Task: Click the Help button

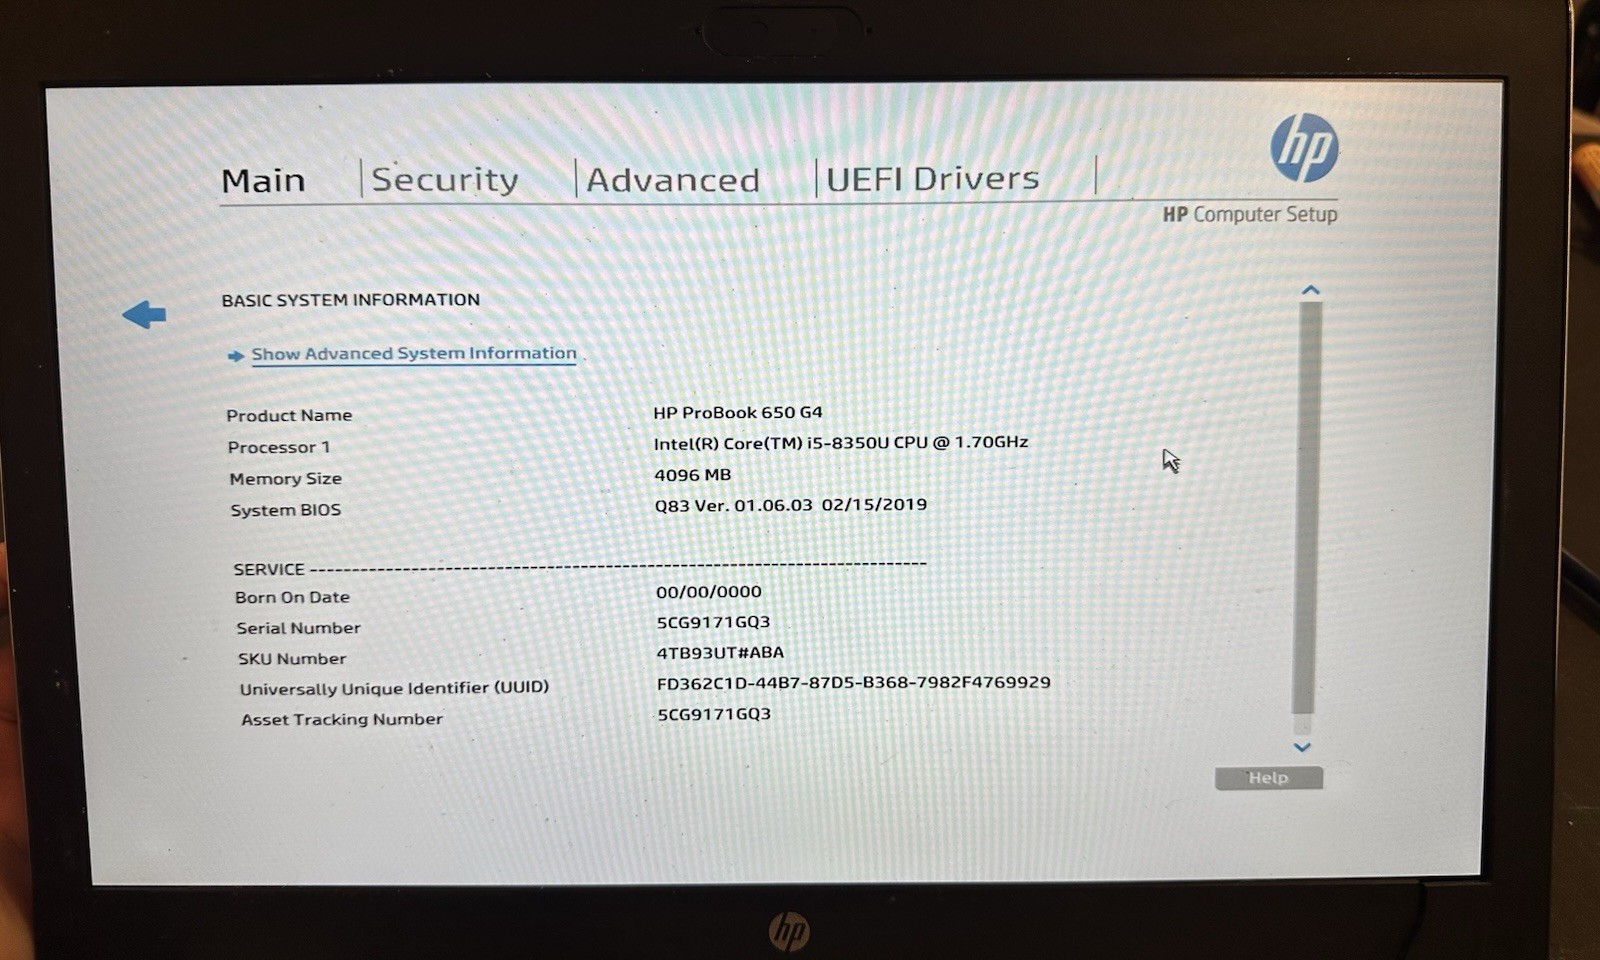Action: tap(1268, 778)
